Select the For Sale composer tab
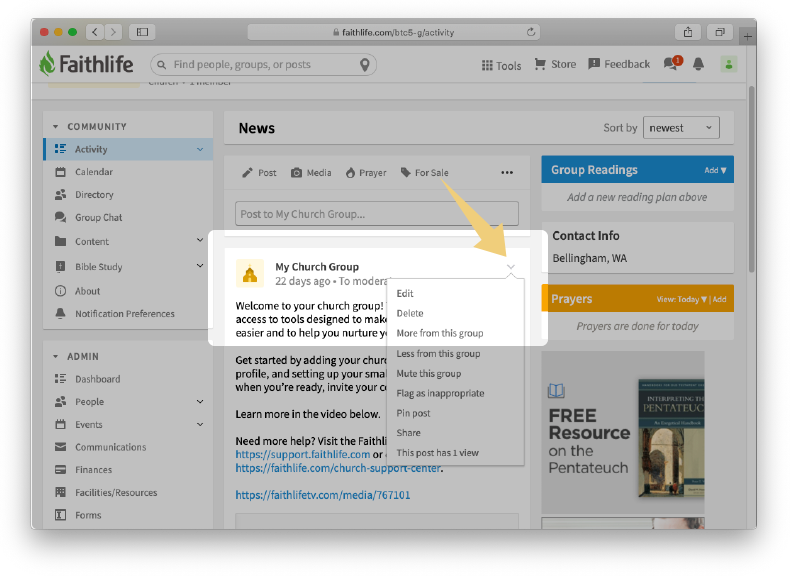The height and width of the screenshot is (576, 790). tap(424, 173)
